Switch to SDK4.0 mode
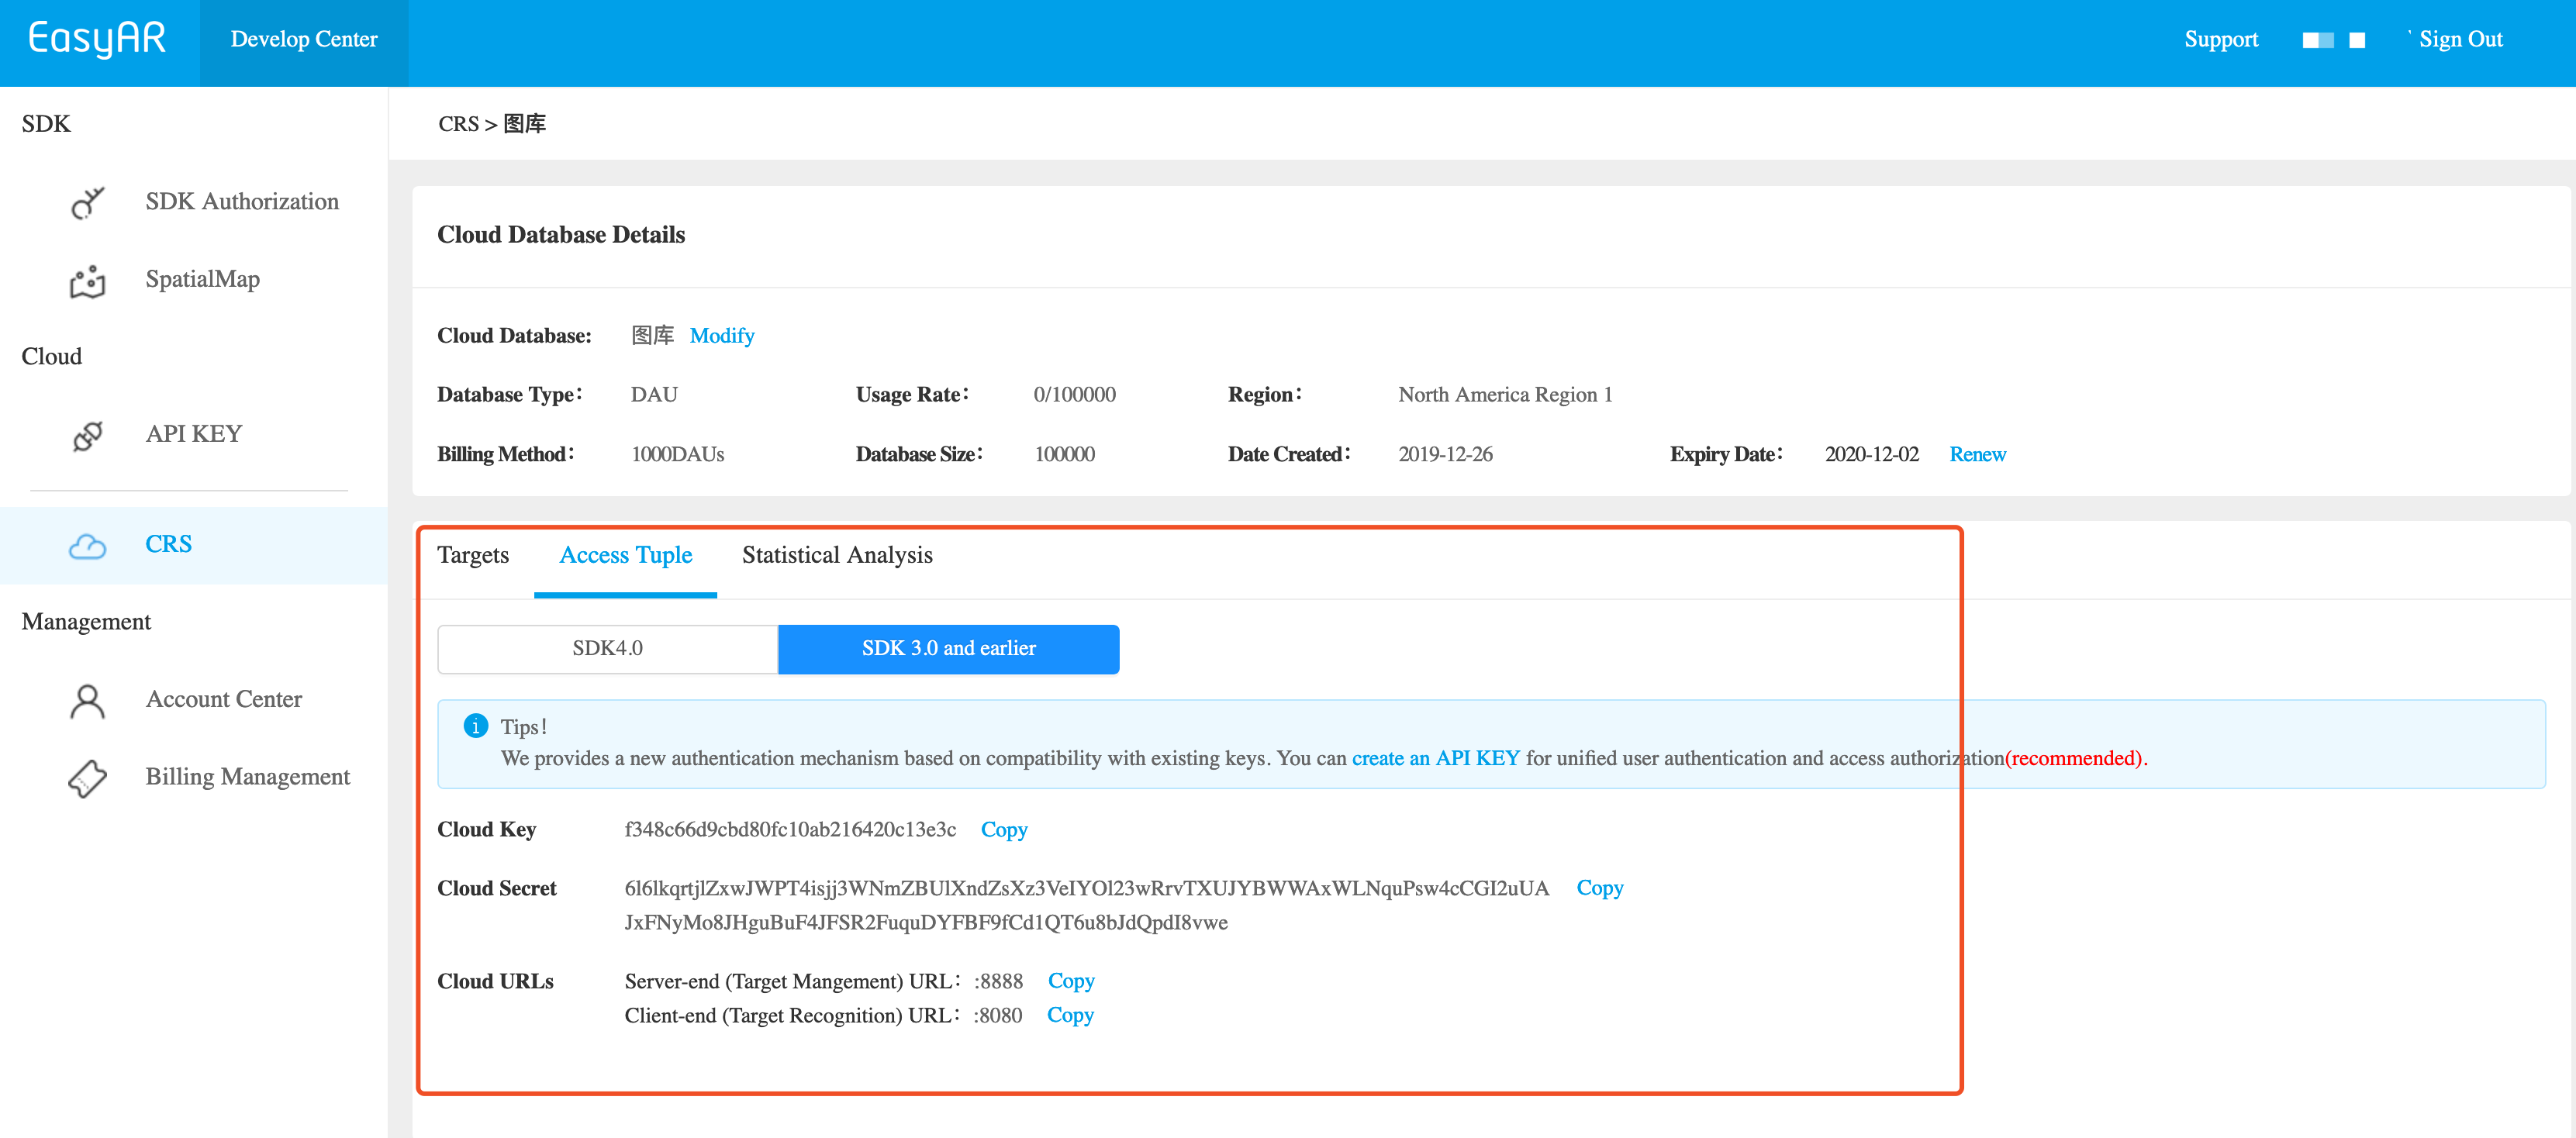 [x=607, y=648]
